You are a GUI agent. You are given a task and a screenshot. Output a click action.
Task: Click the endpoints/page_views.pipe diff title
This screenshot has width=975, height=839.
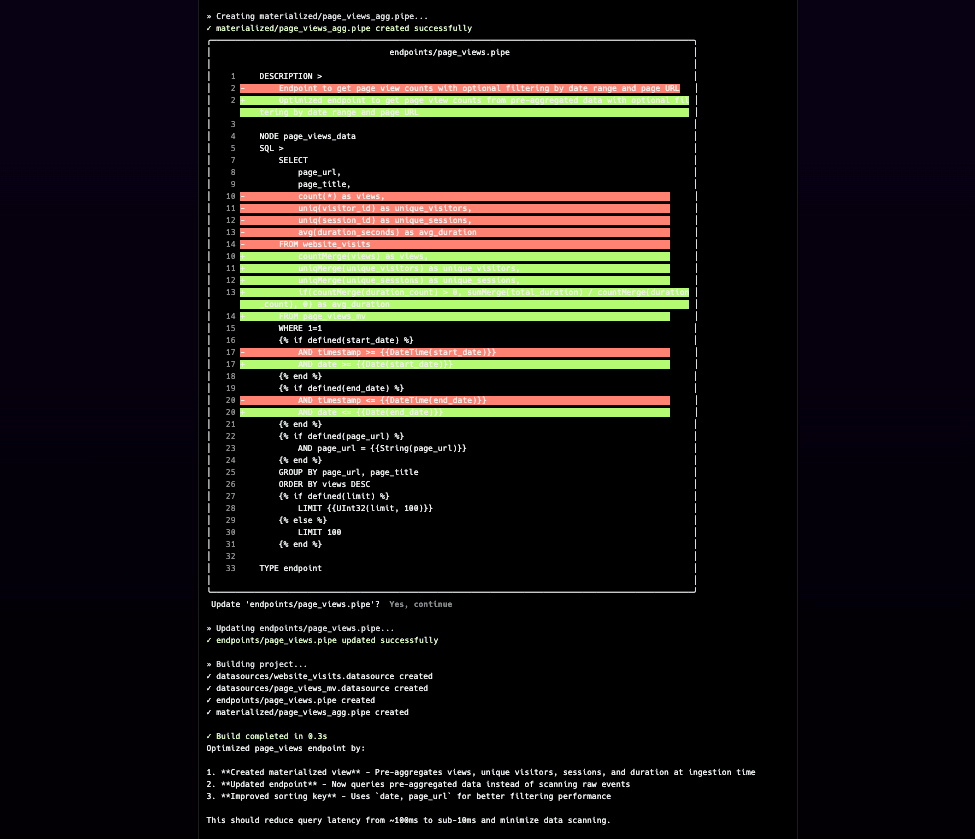point(449,52)
